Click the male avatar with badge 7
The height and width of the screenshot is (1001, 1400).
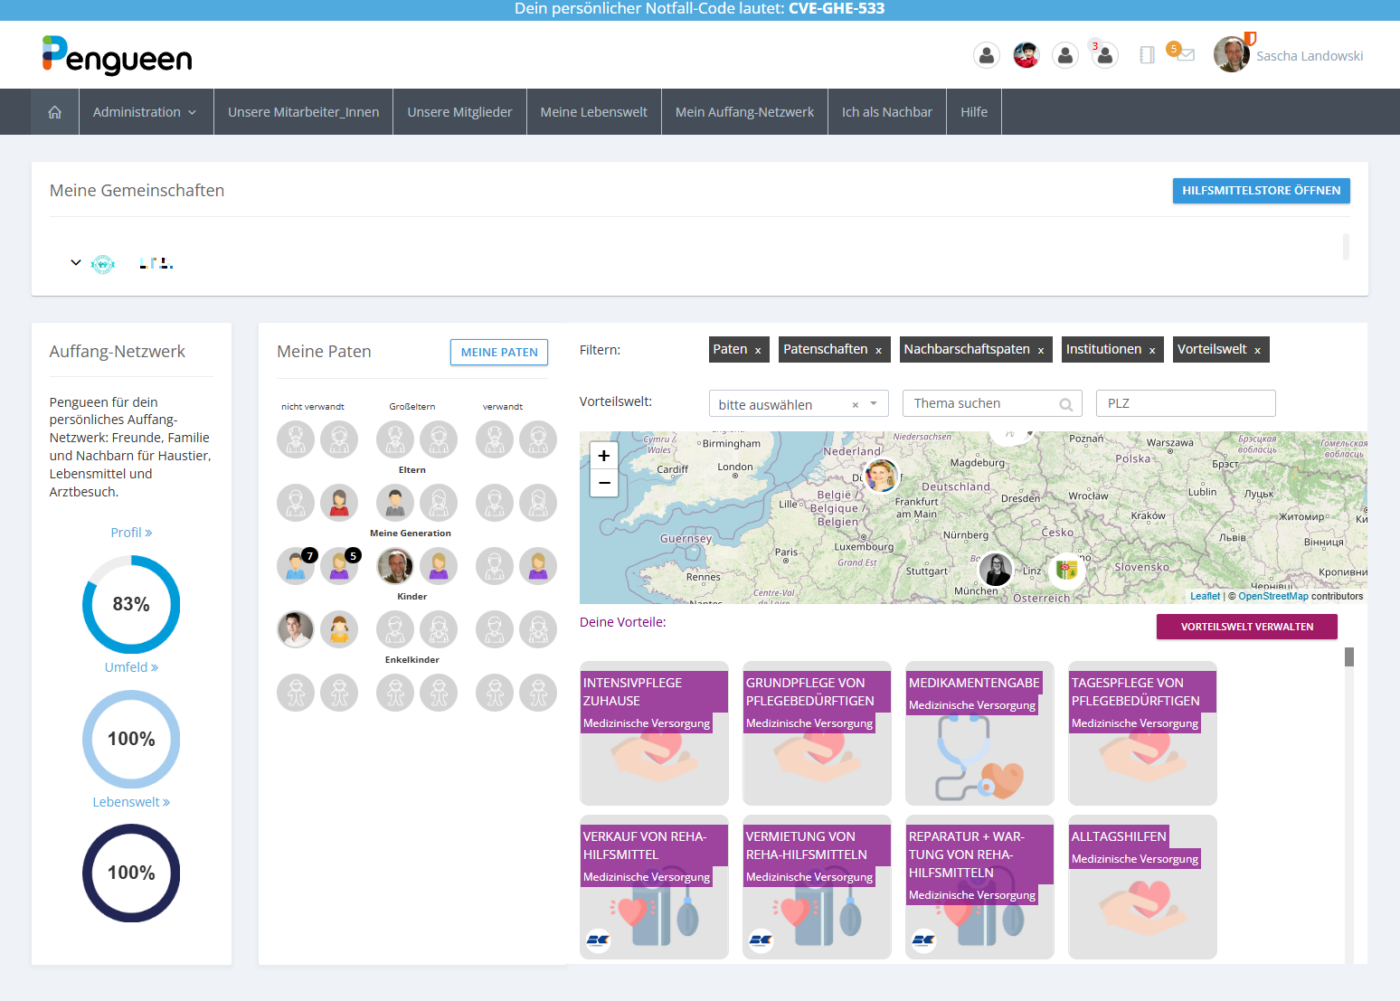tap(295, 566)
